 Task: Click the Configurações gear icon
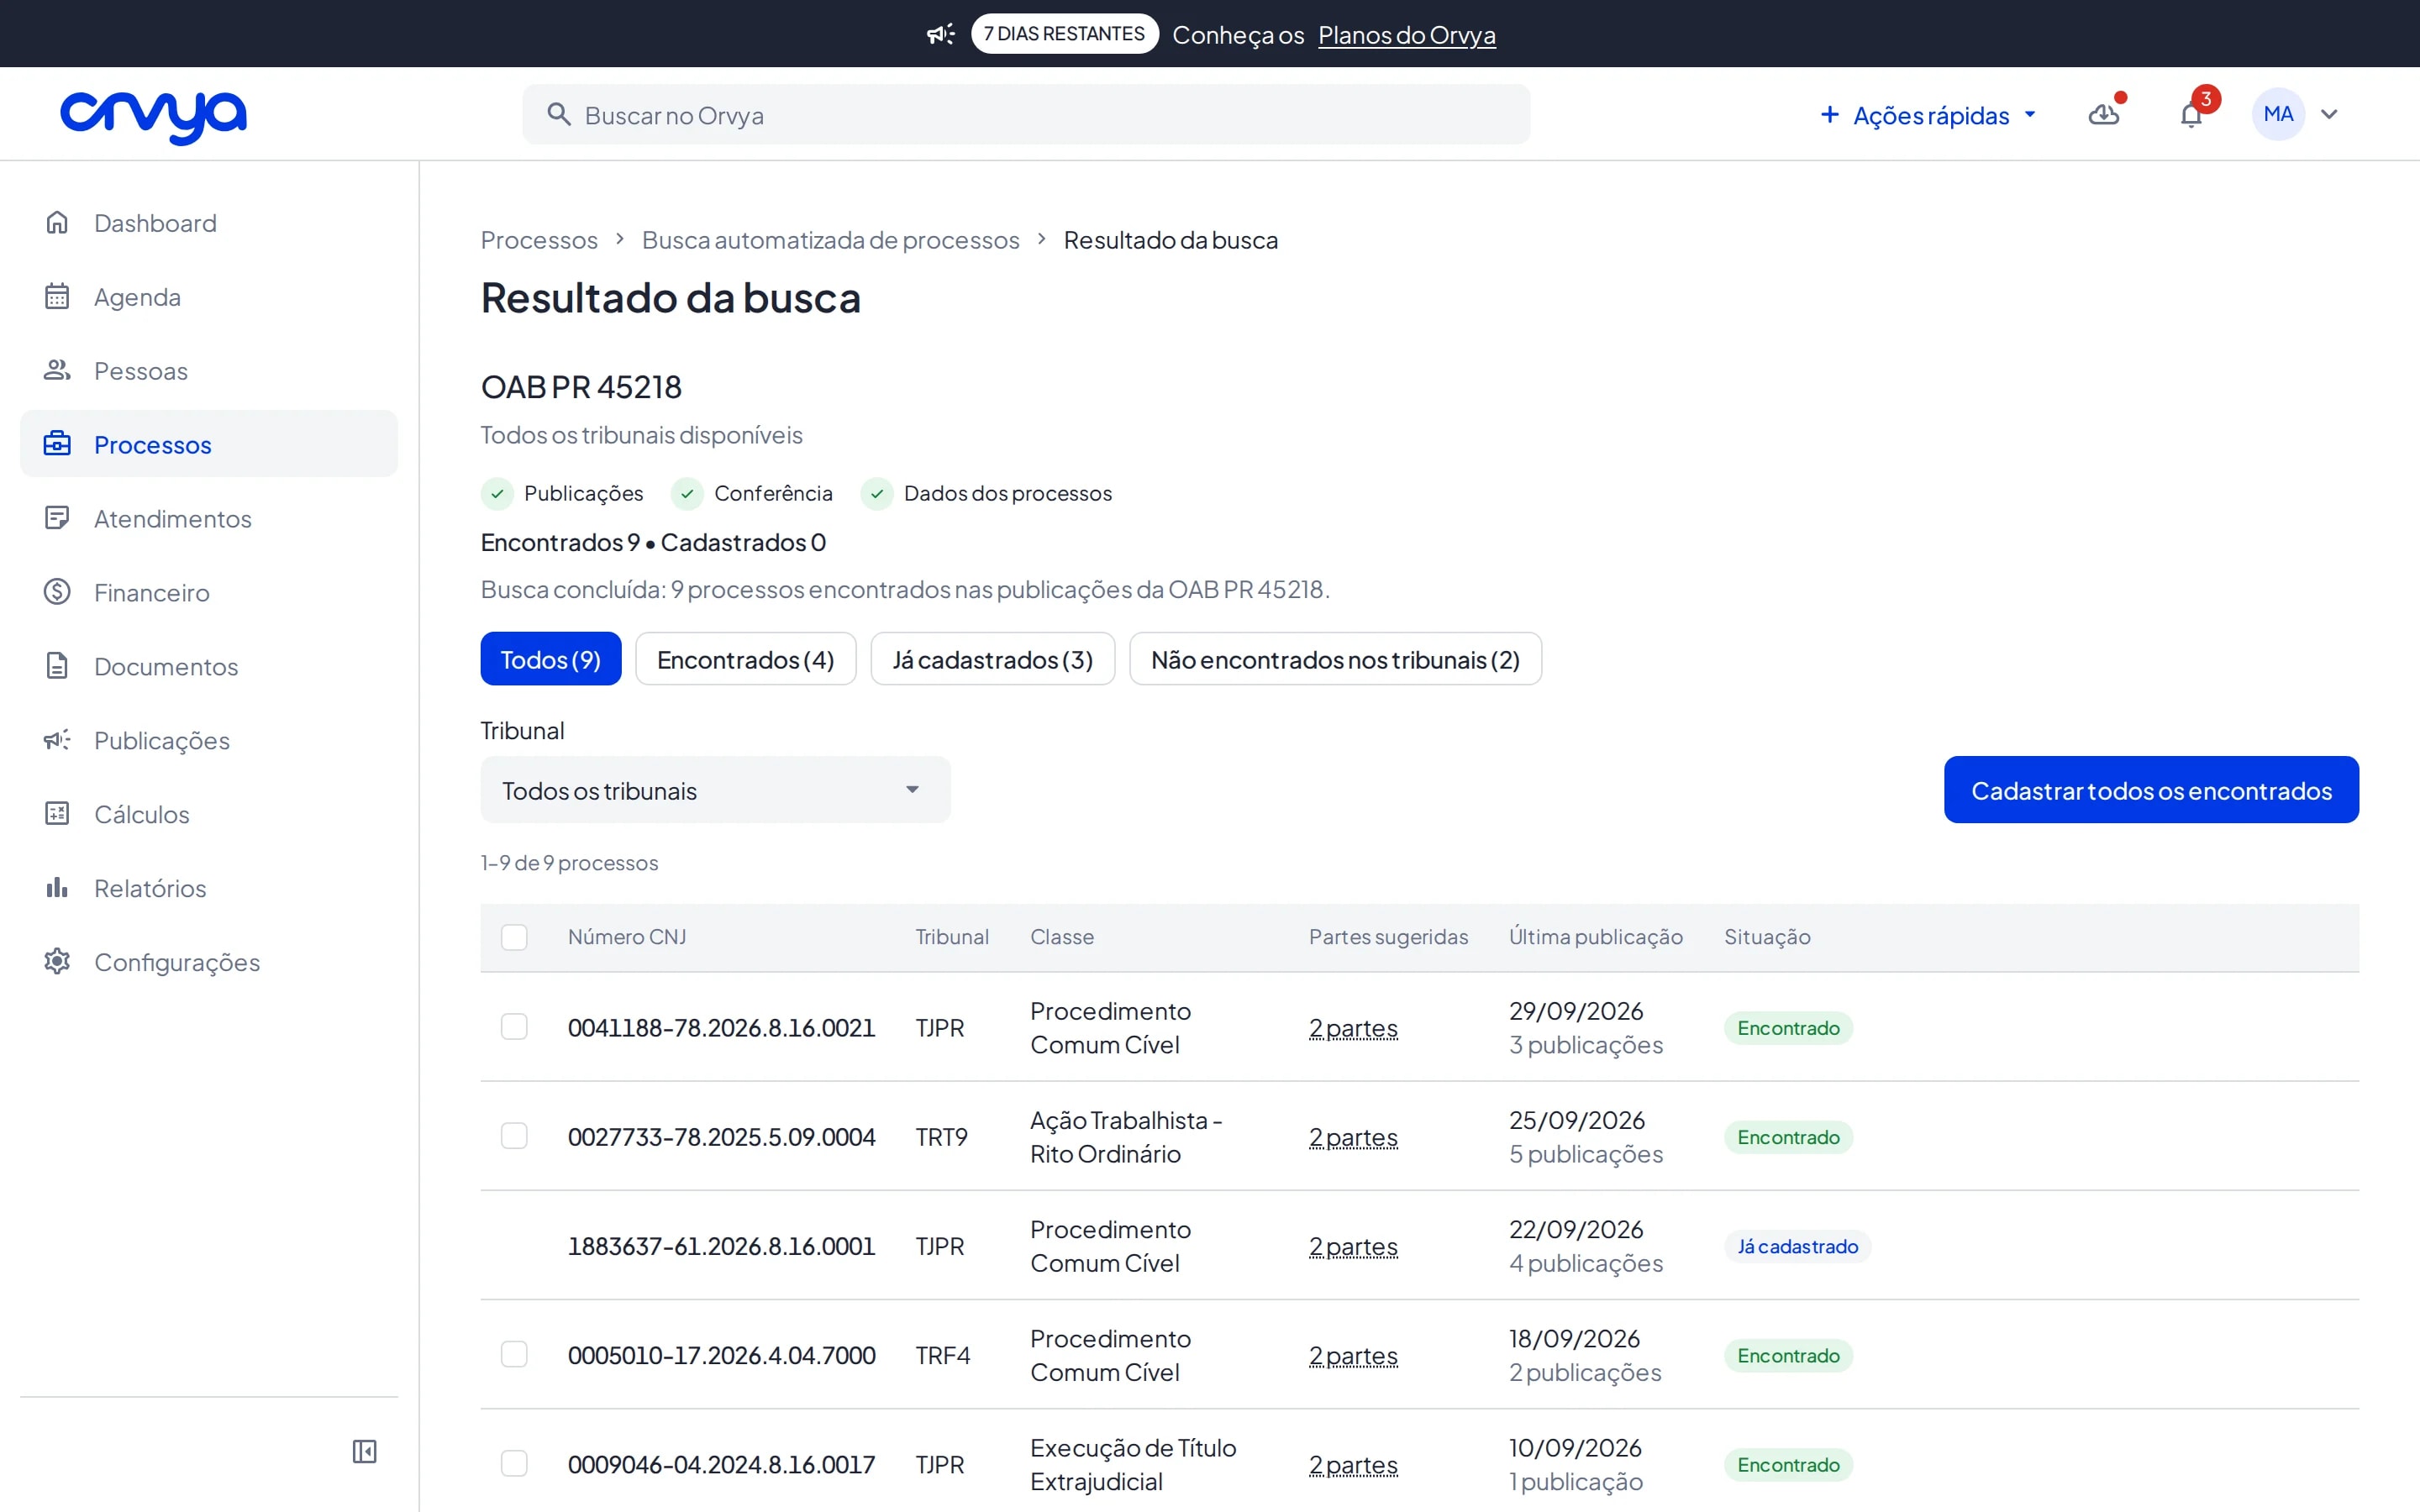(57, 962)
